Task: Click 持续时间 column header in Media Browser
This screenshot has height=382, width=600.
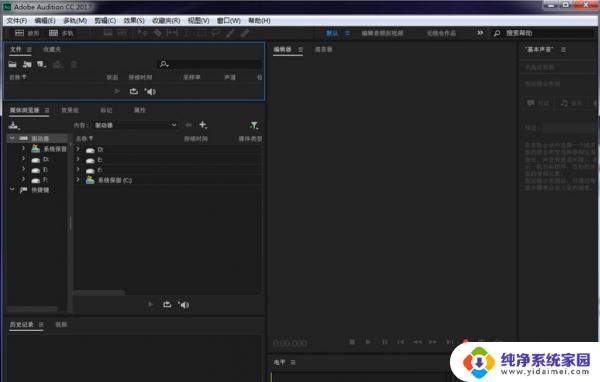Action: [196, 139]
